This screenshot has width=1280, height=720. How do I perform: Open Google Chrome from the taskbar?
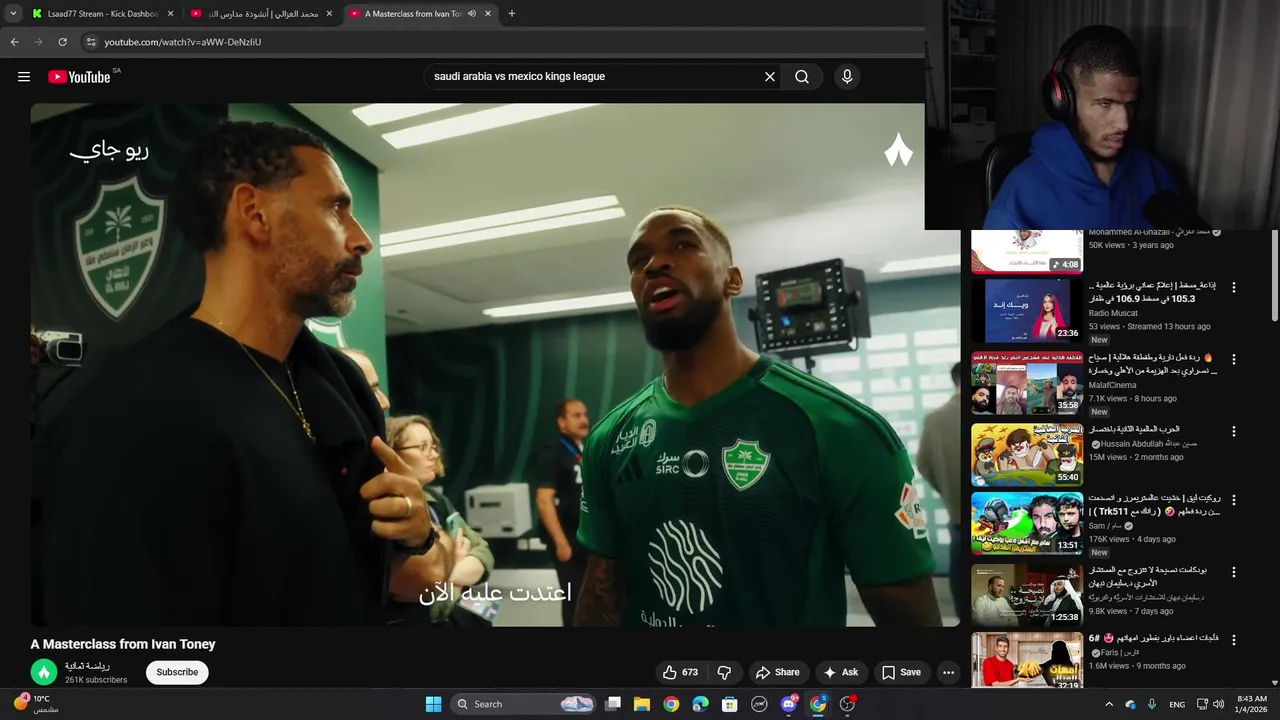pos(671,704)
